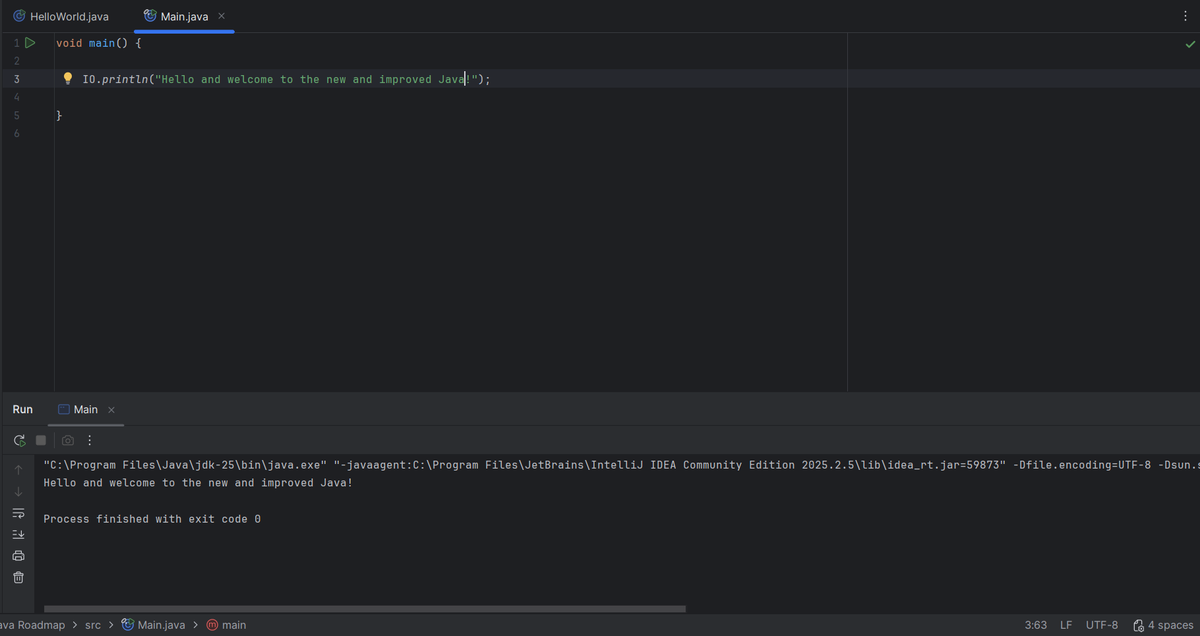Expand the src breadcrumb menu
The width and height of the screenshot is (1200, 636).
pos(92,624)
